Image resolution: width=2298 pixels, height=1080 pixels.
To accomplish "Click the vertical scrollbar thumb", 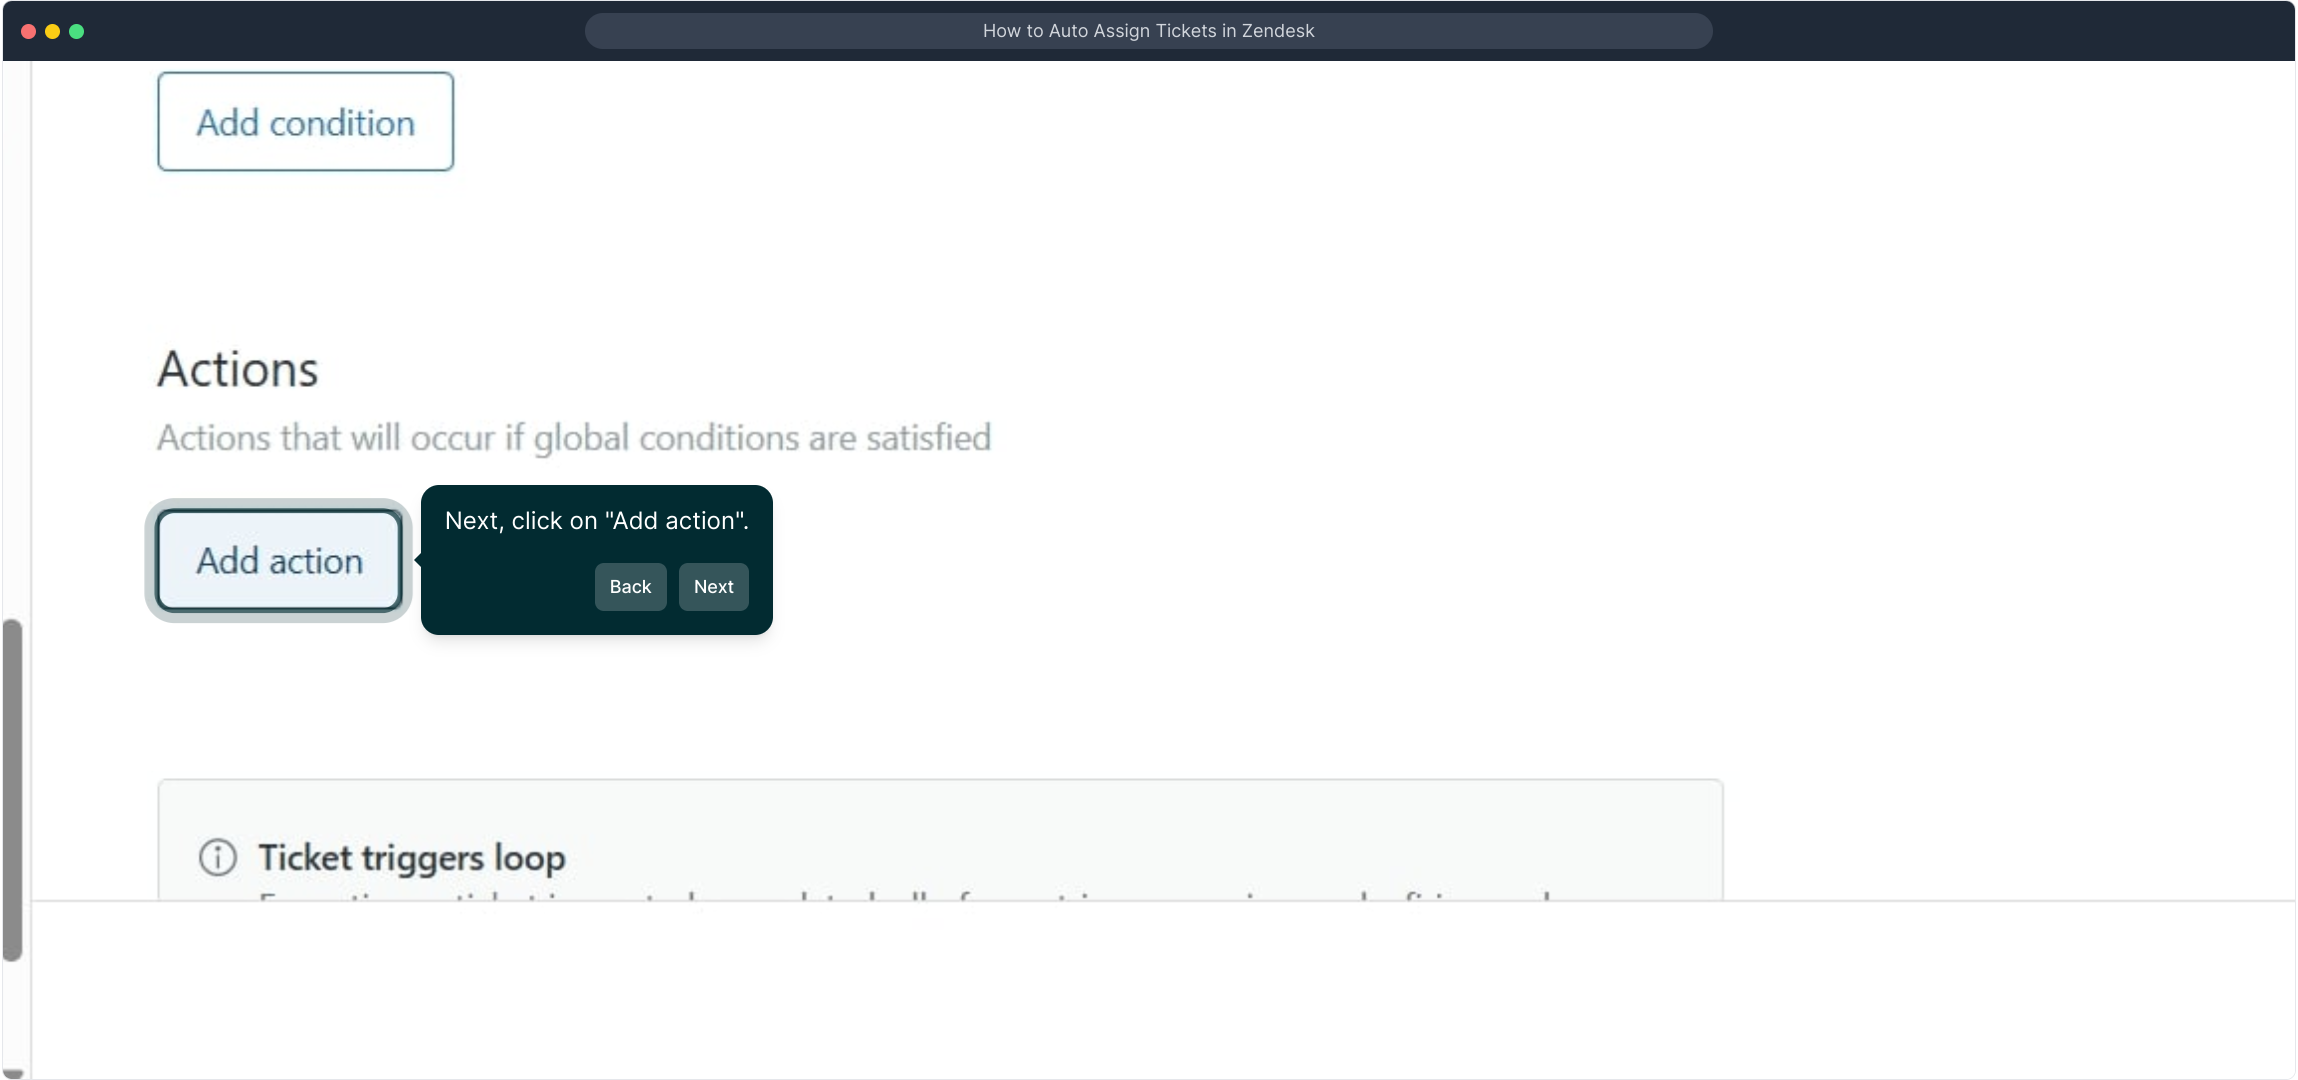I will click(x=13, y=790).
